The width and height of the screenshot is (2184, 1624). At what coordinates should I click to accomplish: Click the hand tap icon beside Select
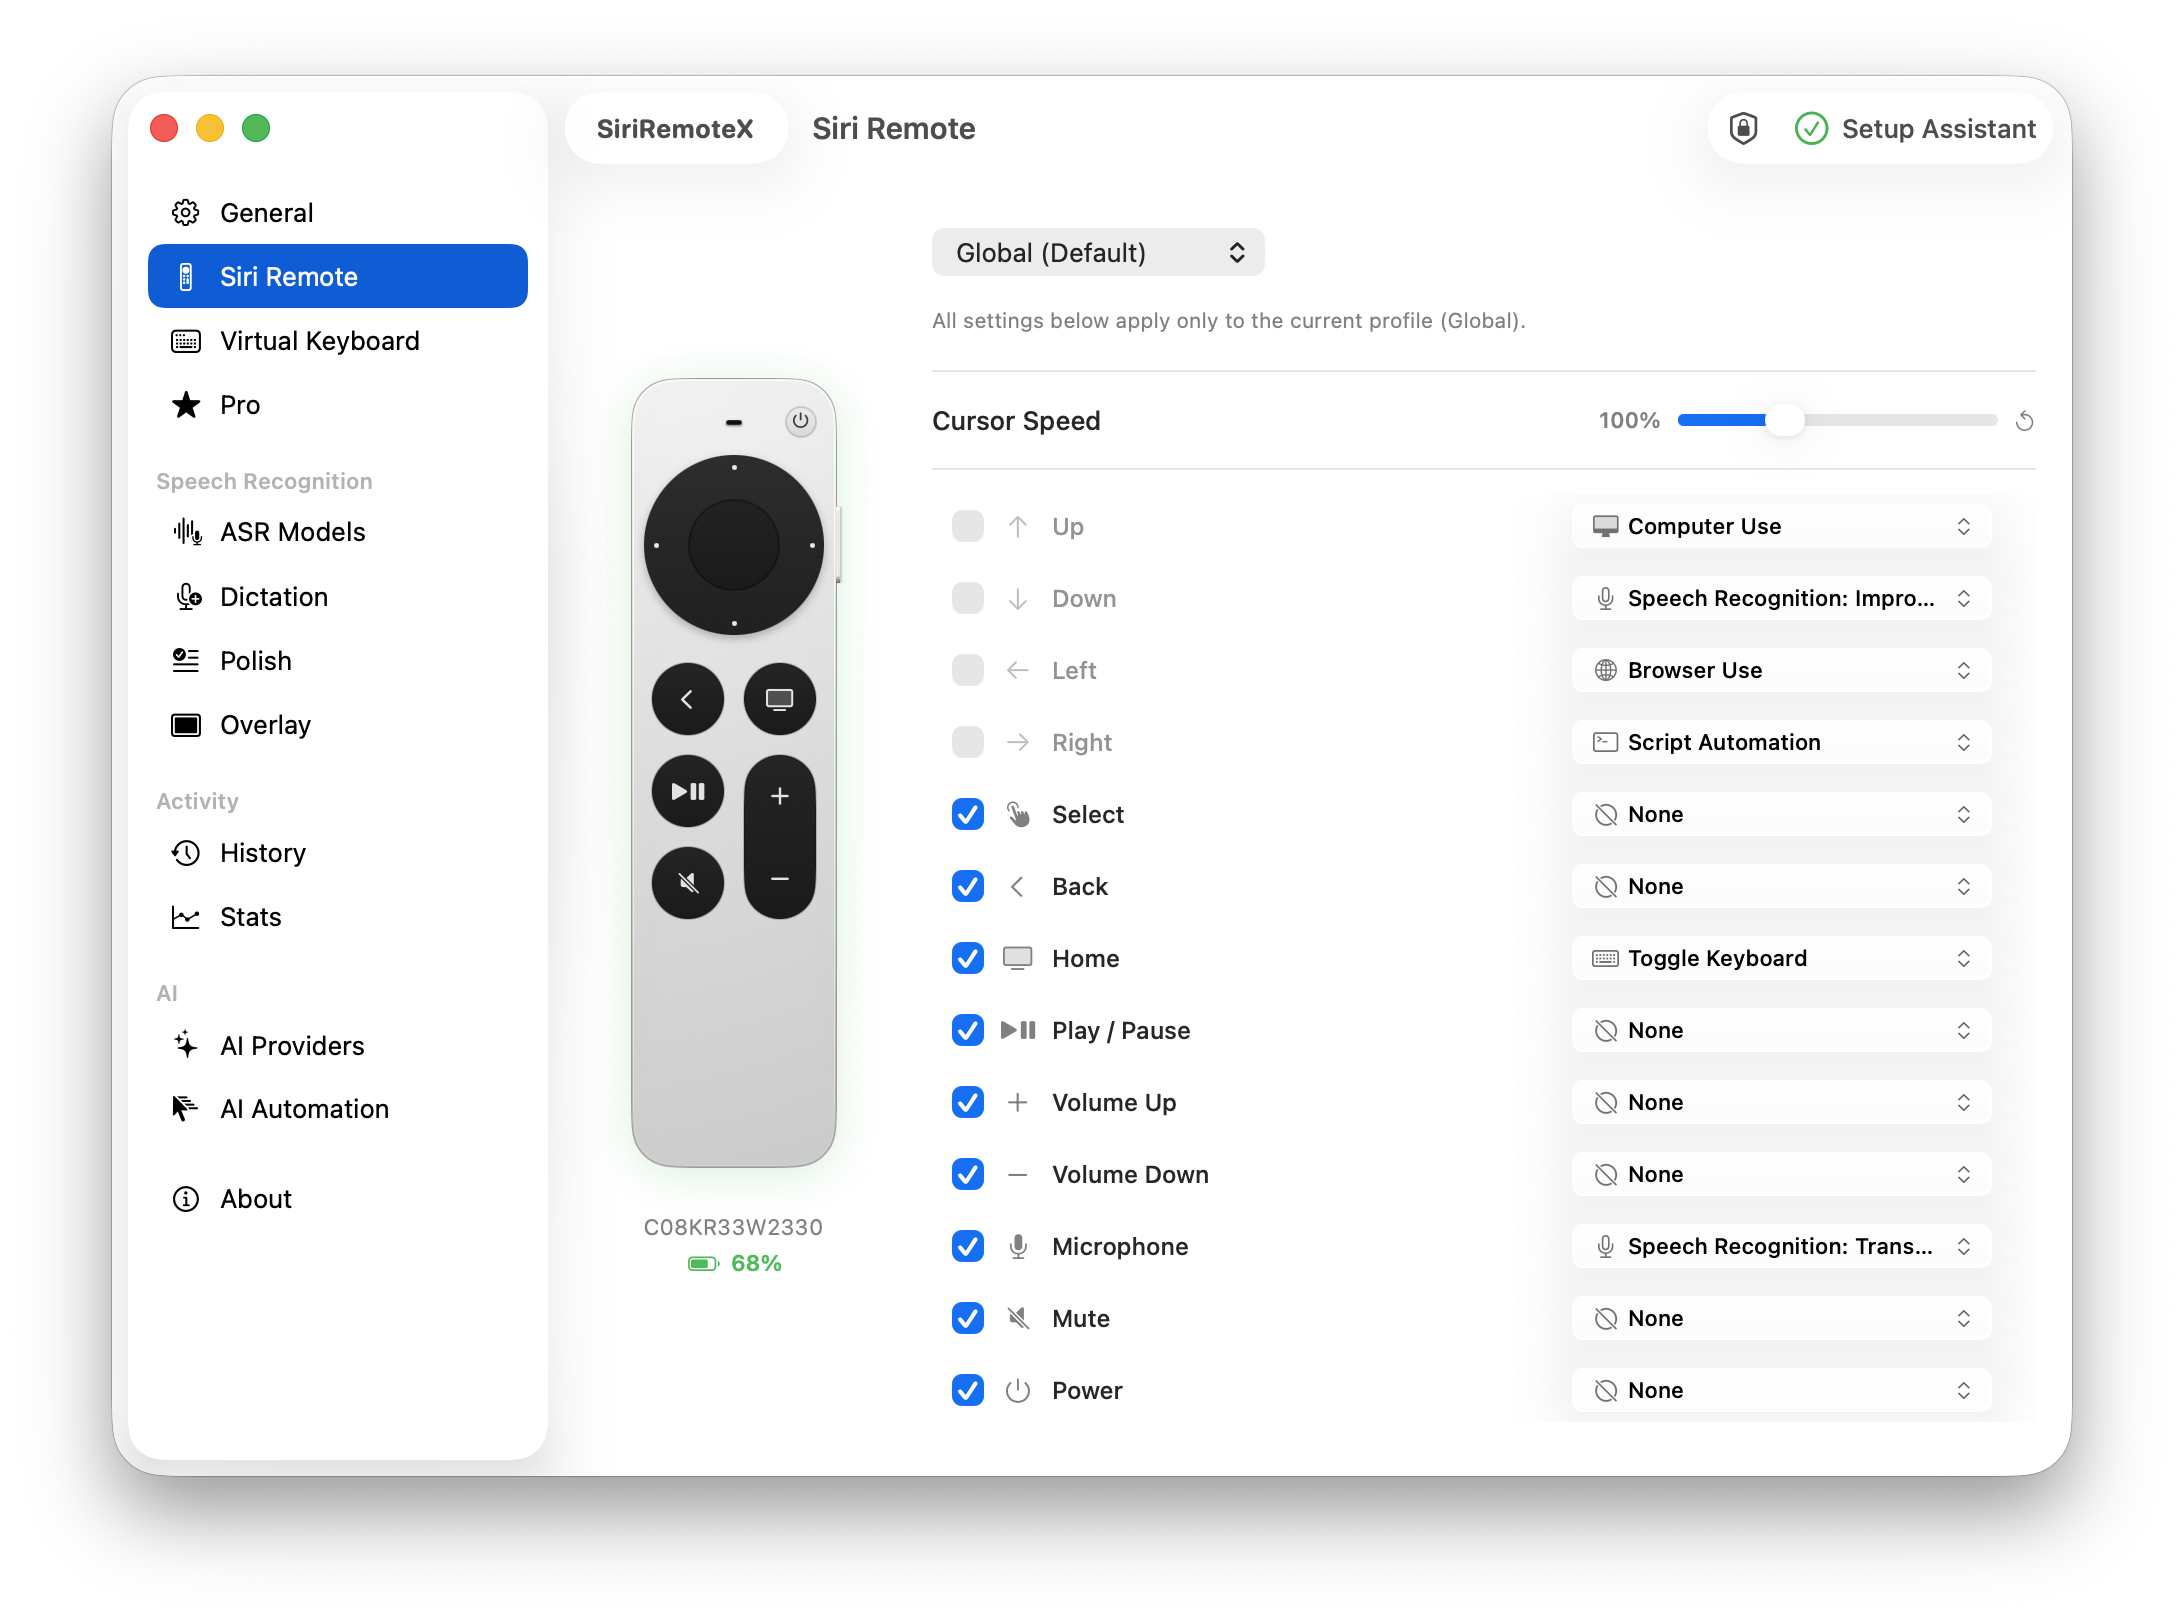point(1018,815)
